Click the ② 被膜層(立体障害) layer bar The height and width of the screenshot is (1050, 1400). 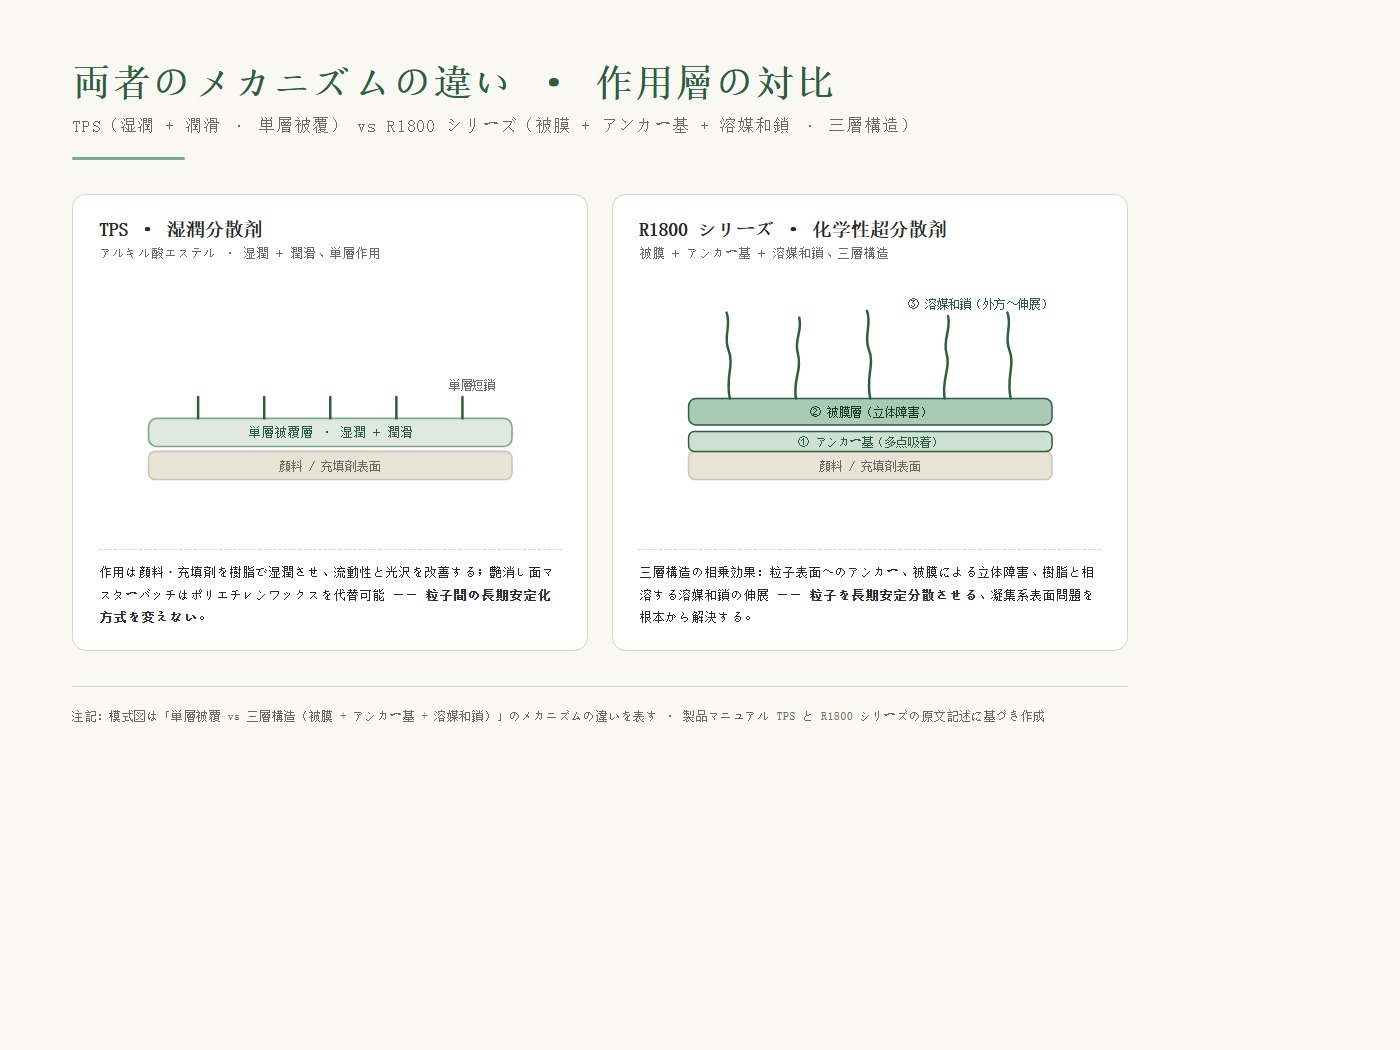[x=870, y=412]
